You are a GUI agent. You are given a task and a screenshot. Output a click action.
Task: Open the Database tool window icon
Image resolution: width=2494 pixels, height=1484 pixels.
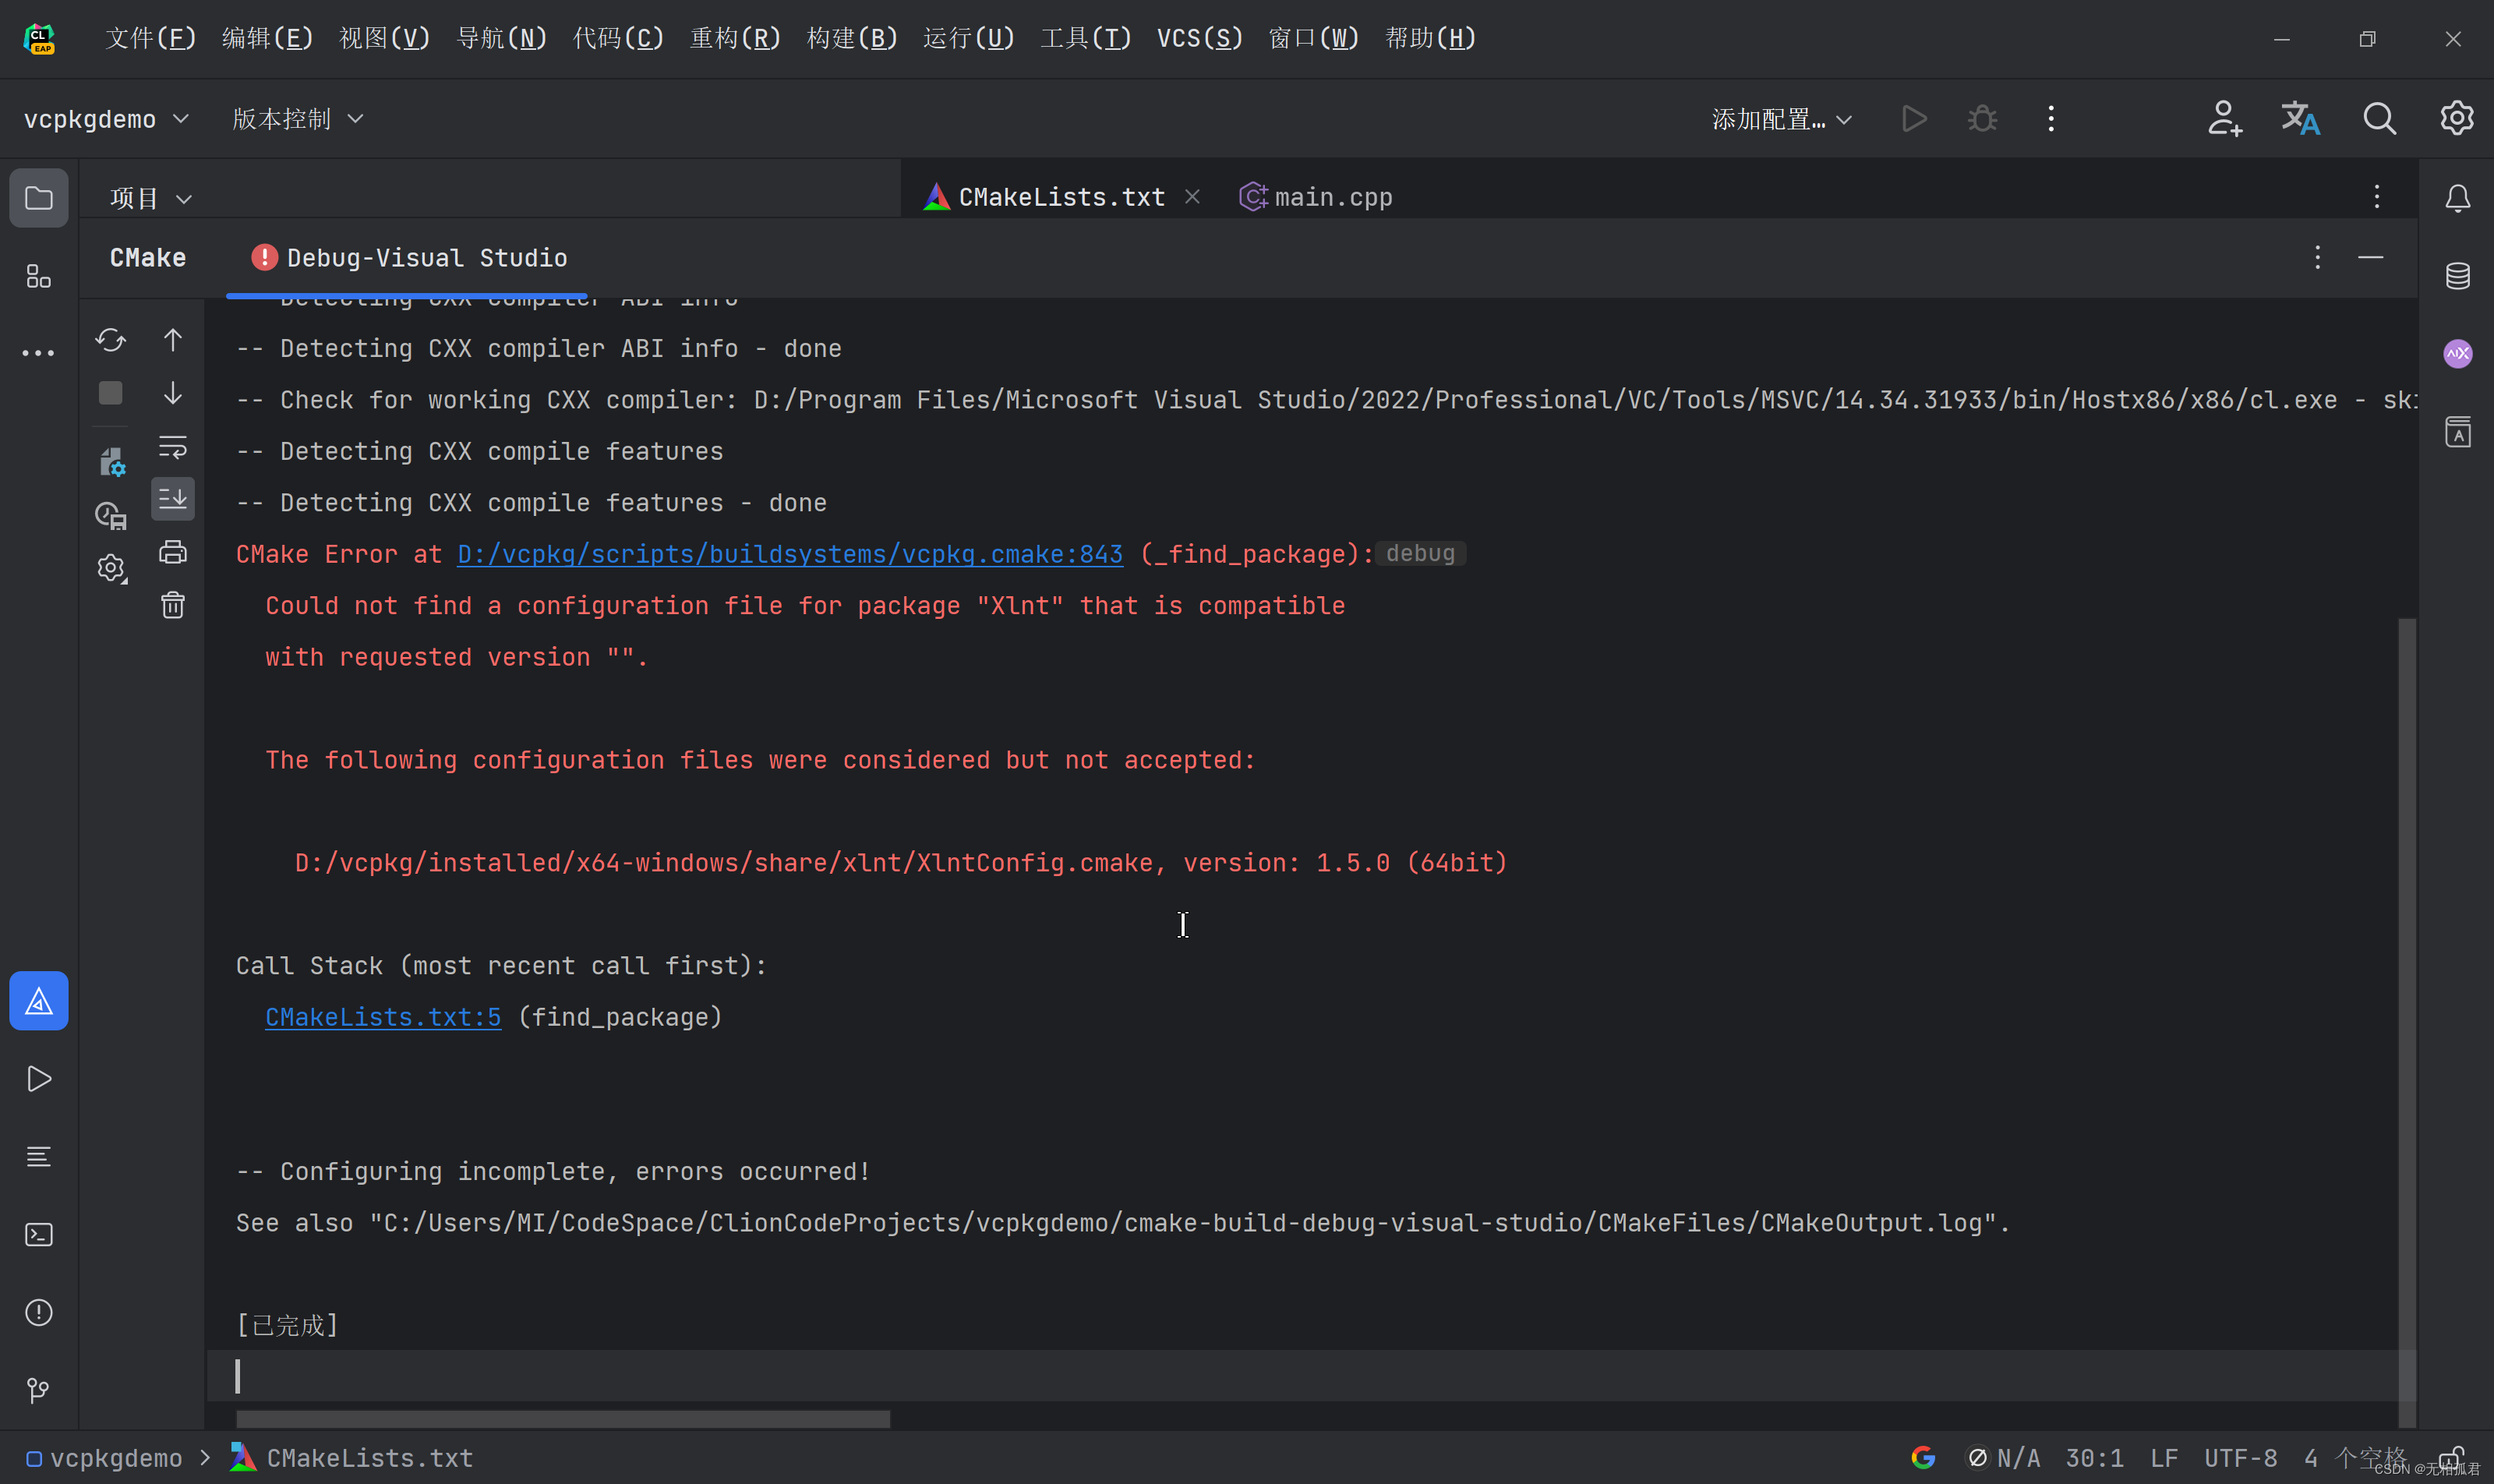click(x=2457, y=276)
